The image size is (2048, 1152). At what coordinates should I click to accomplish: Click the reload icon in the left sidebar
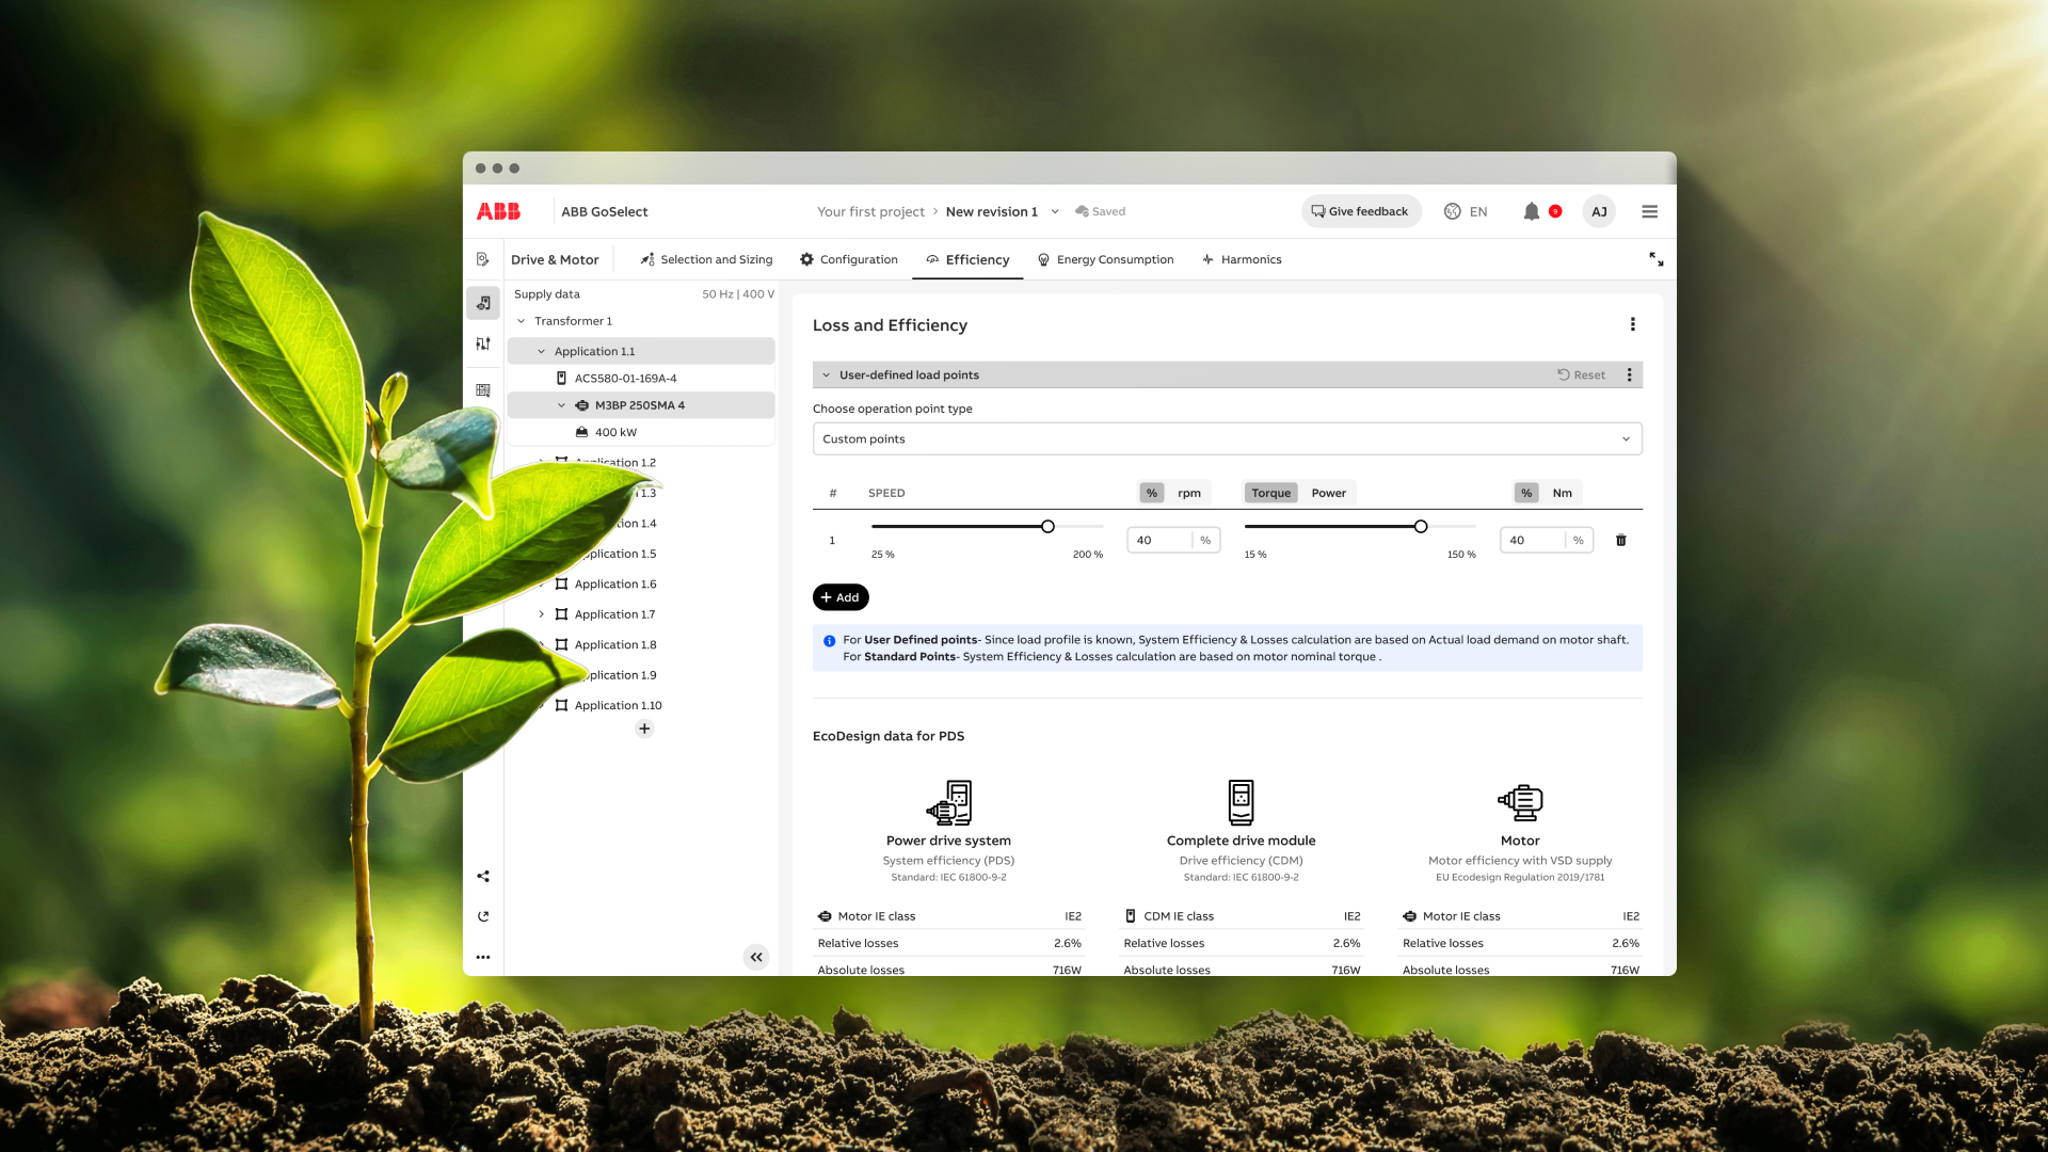tap(484, 916)
